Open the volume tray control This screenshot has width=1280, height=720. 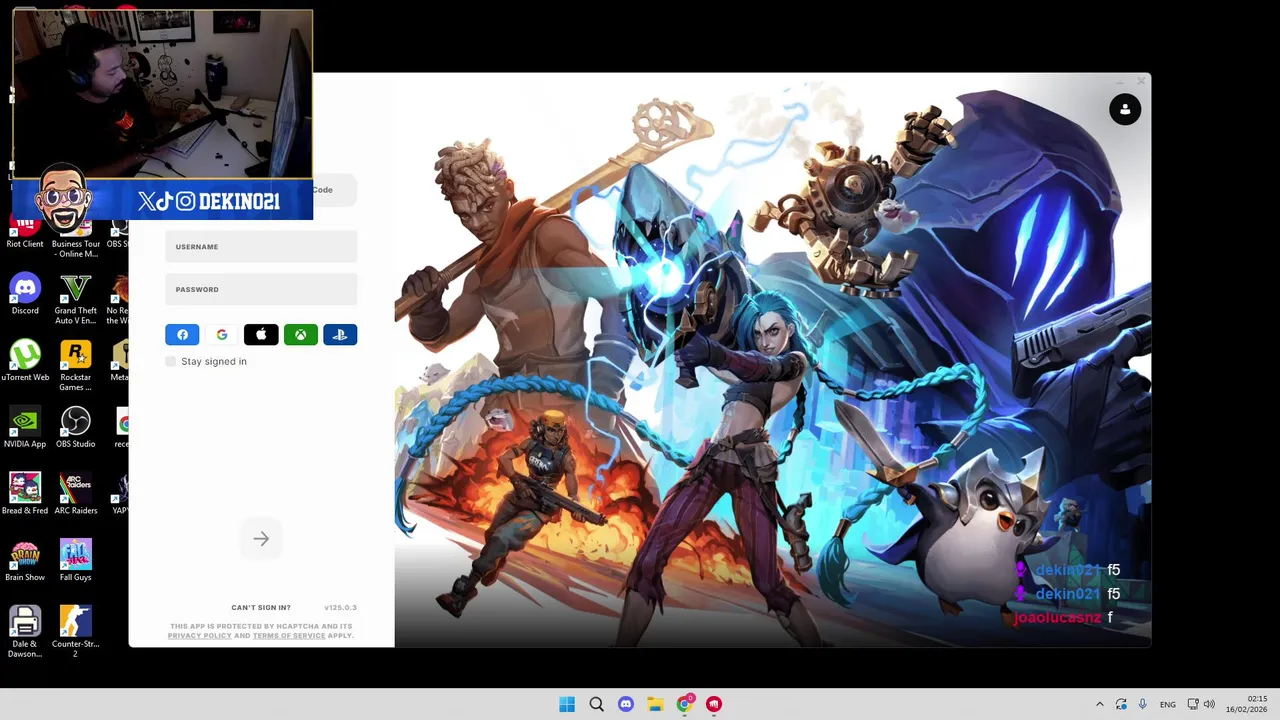tap(1209, 704)
